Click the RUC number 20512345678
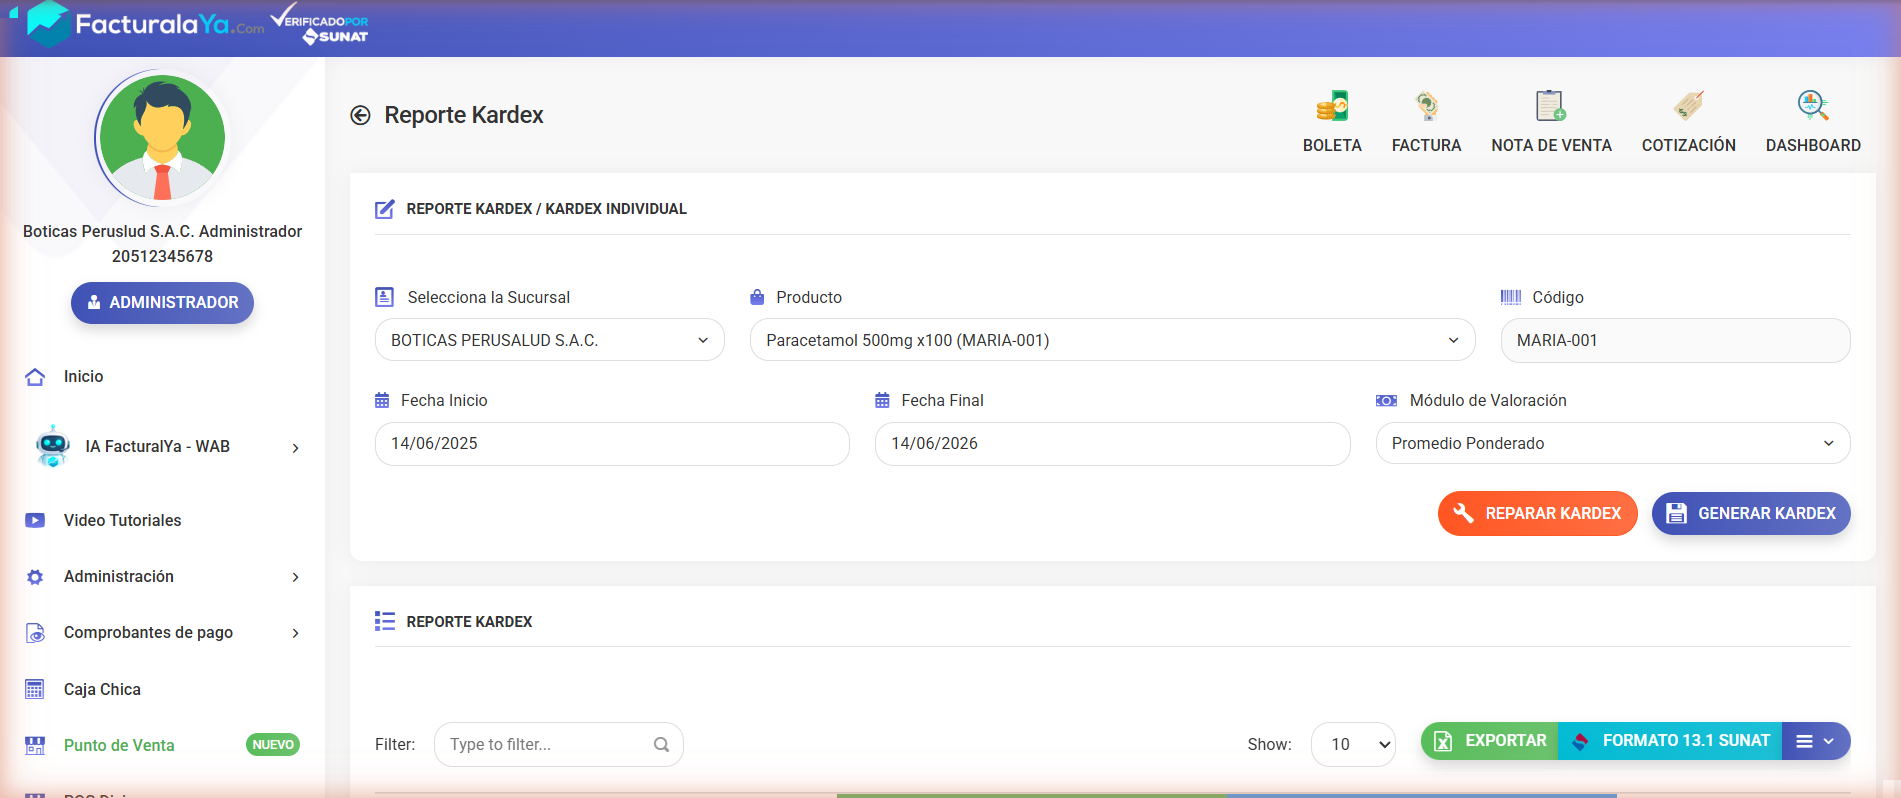Screen dimensions: 1901x798 (162, 256)
